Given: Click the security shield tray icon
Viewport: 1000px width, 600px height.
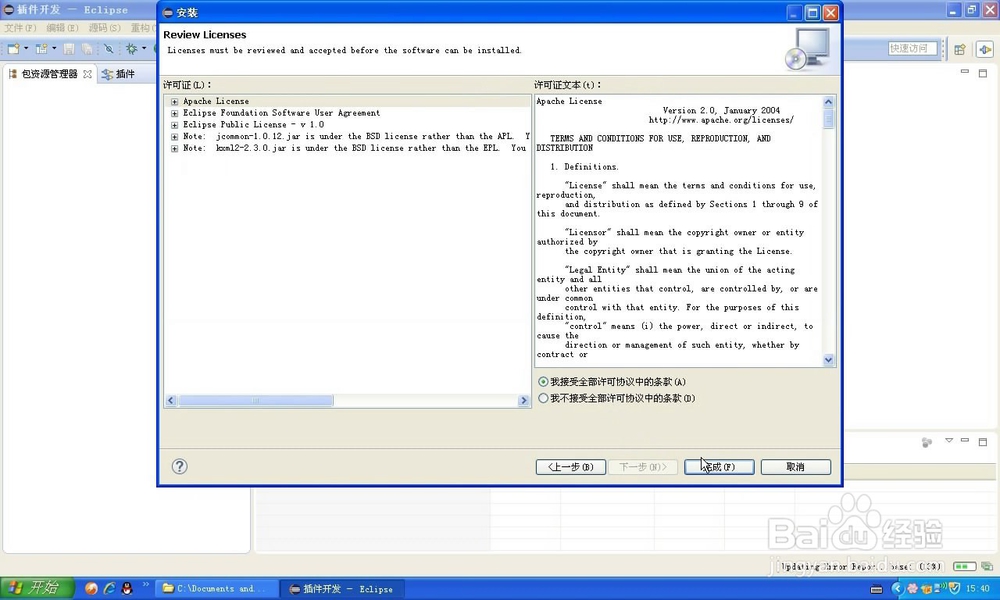Looking at the screenshot, I should pos(954,588).
